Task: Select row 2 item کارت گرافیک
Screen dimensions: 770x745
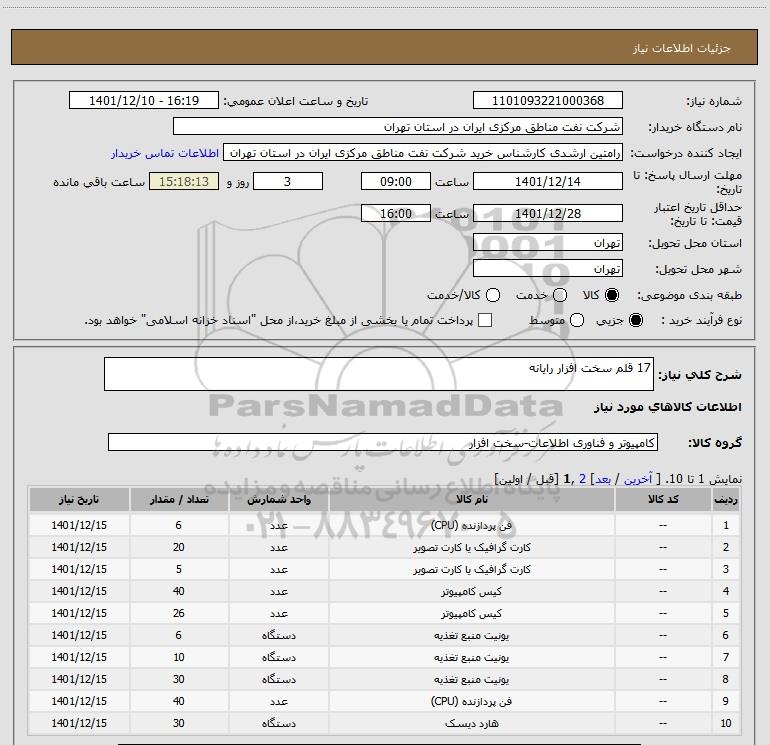Action: (x=471, y=547)
